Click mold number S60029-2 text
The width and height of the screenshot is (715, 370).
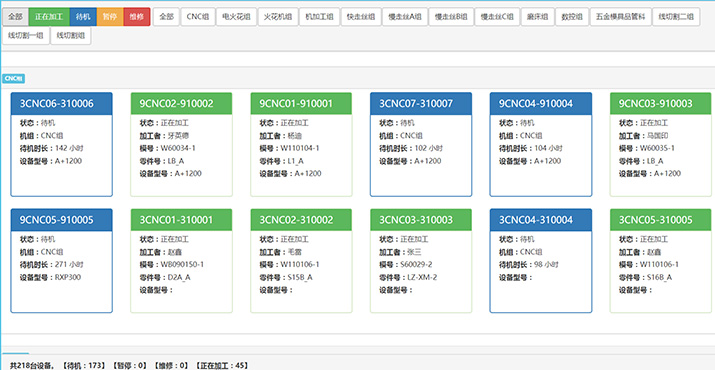click(x=416, y=265)
